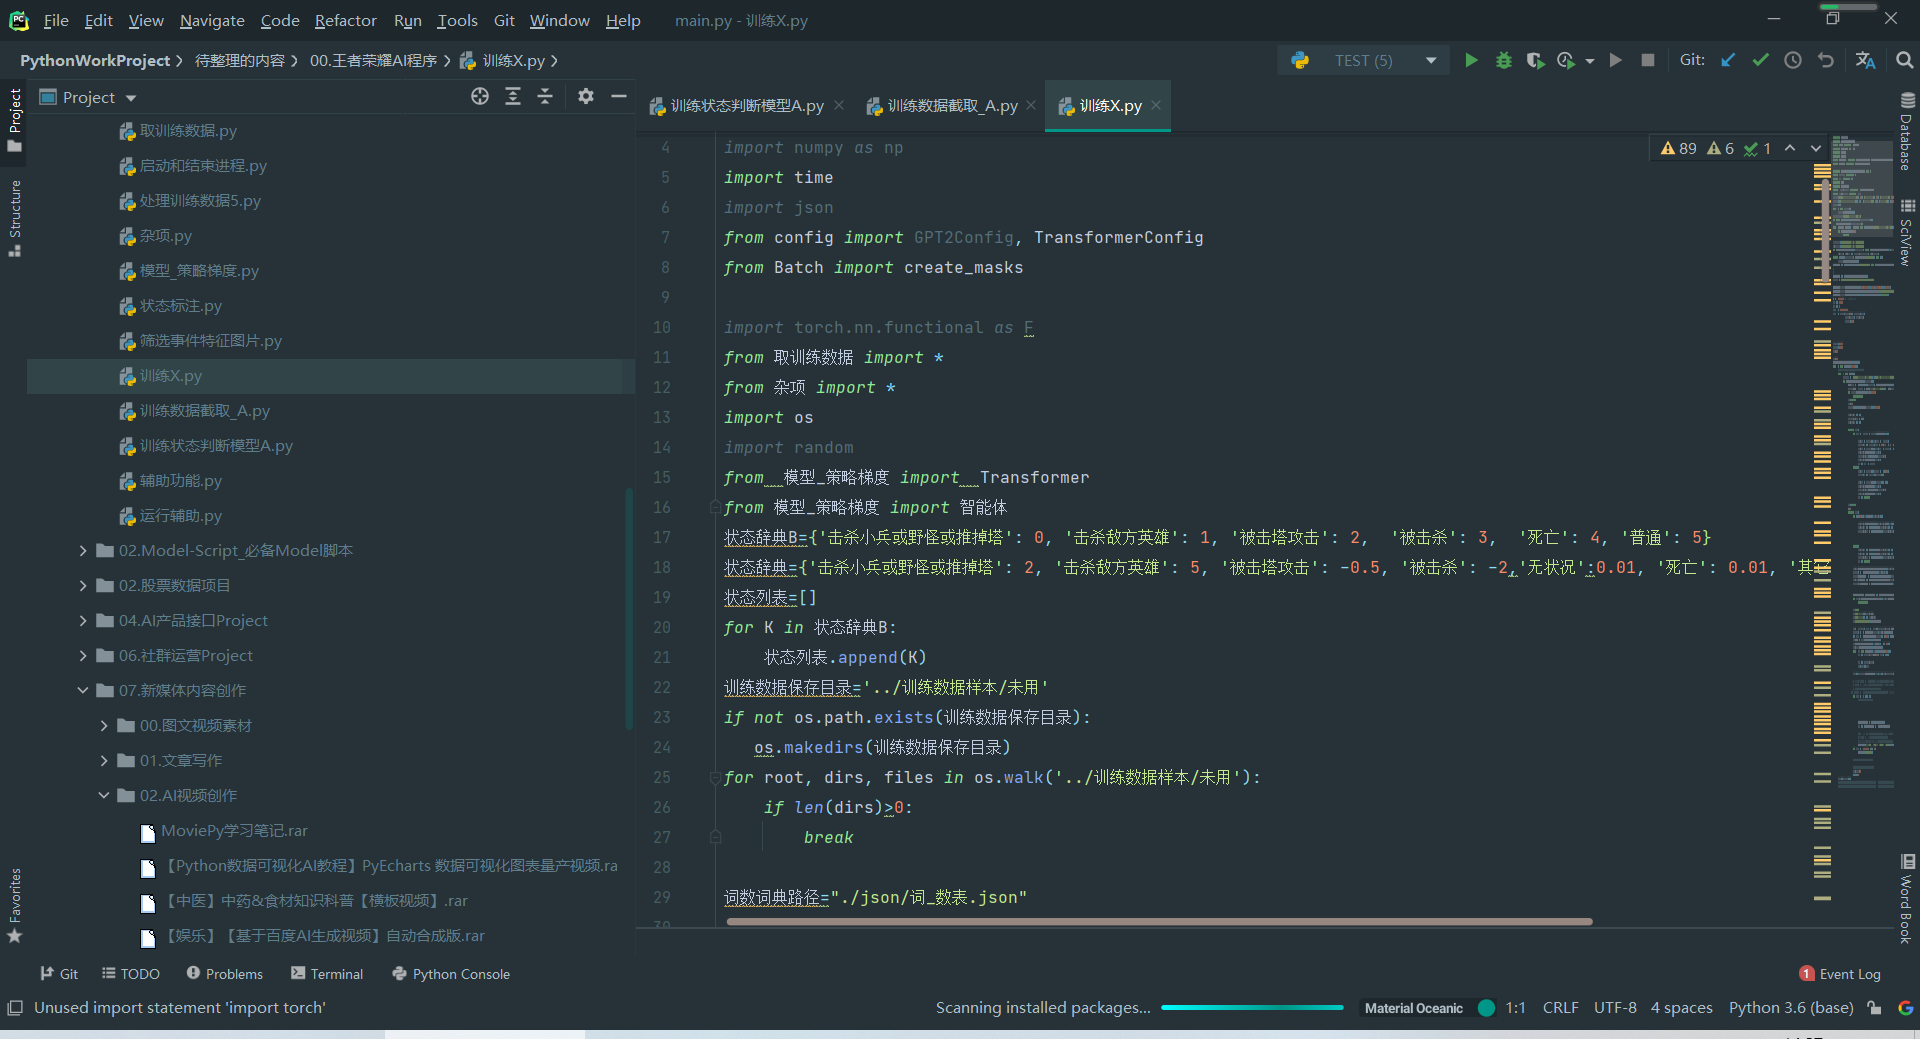Open the Favorites tool window

coord(14,906)
